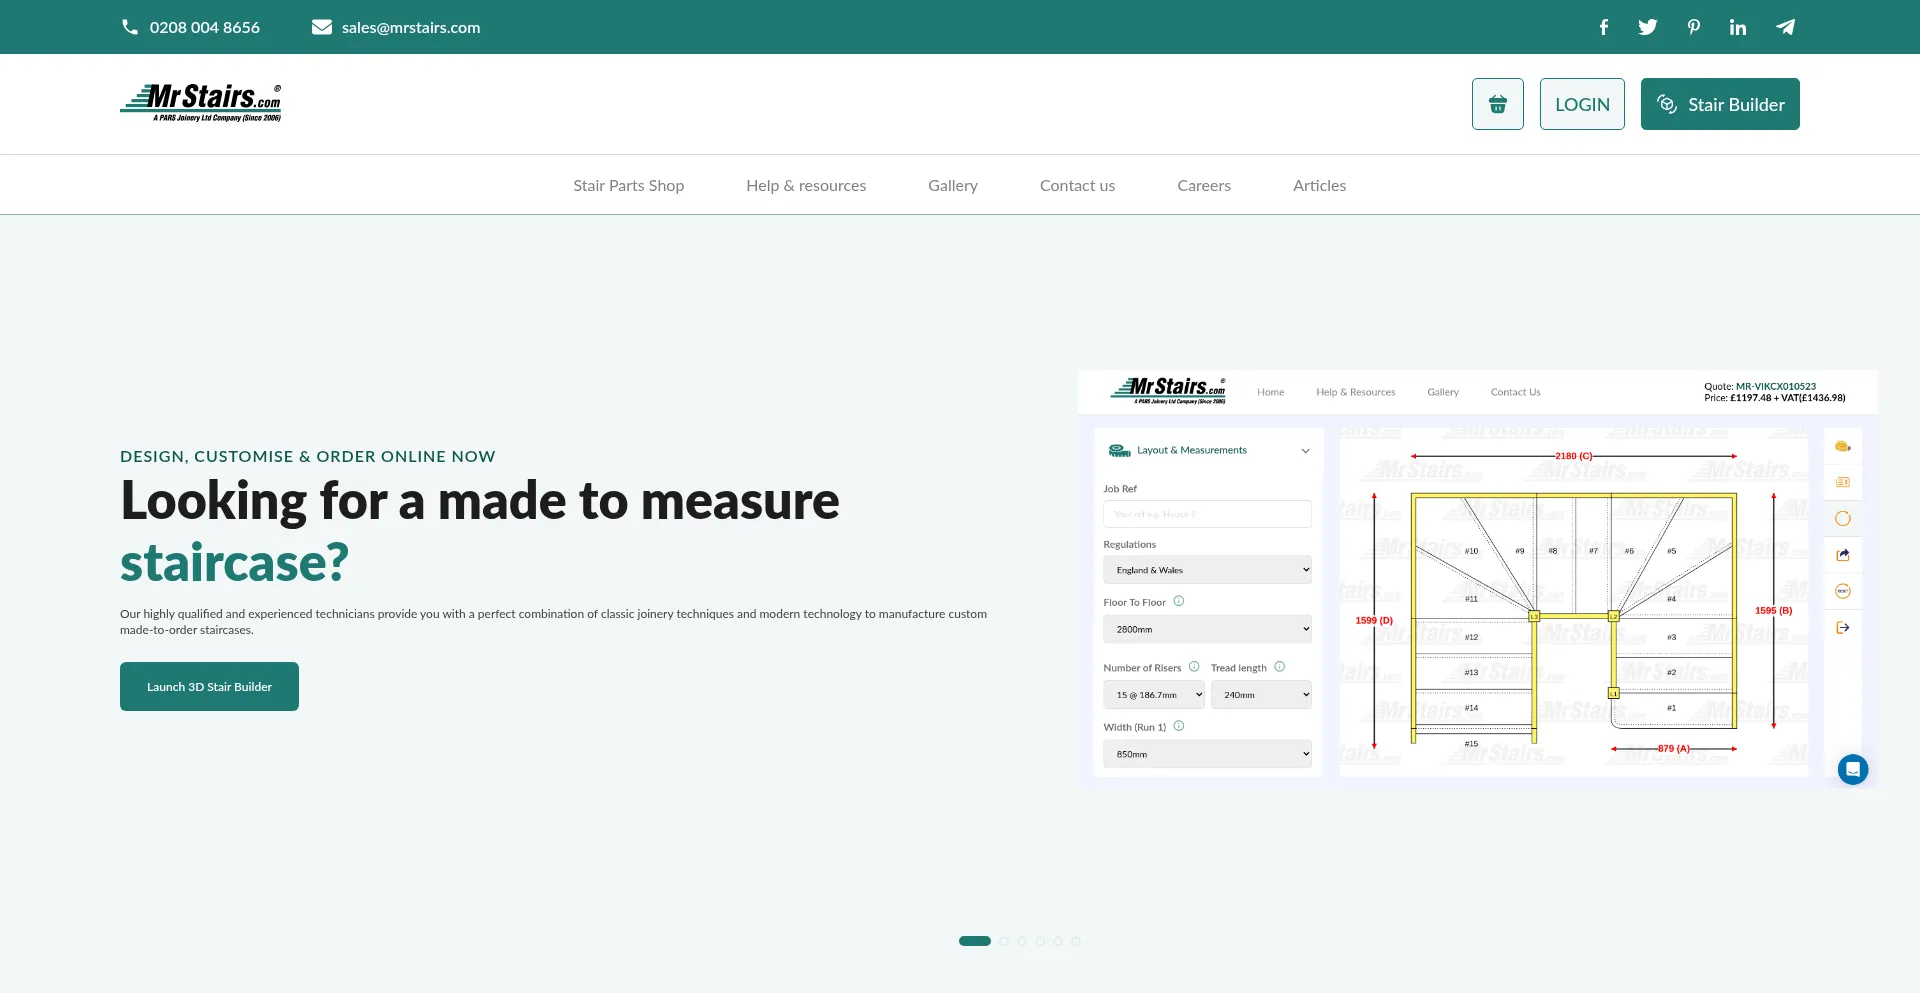Select the third carousel slide dot
Image resolution: width=1920 pixels, height=993 pixels.
click(1022, 941)
